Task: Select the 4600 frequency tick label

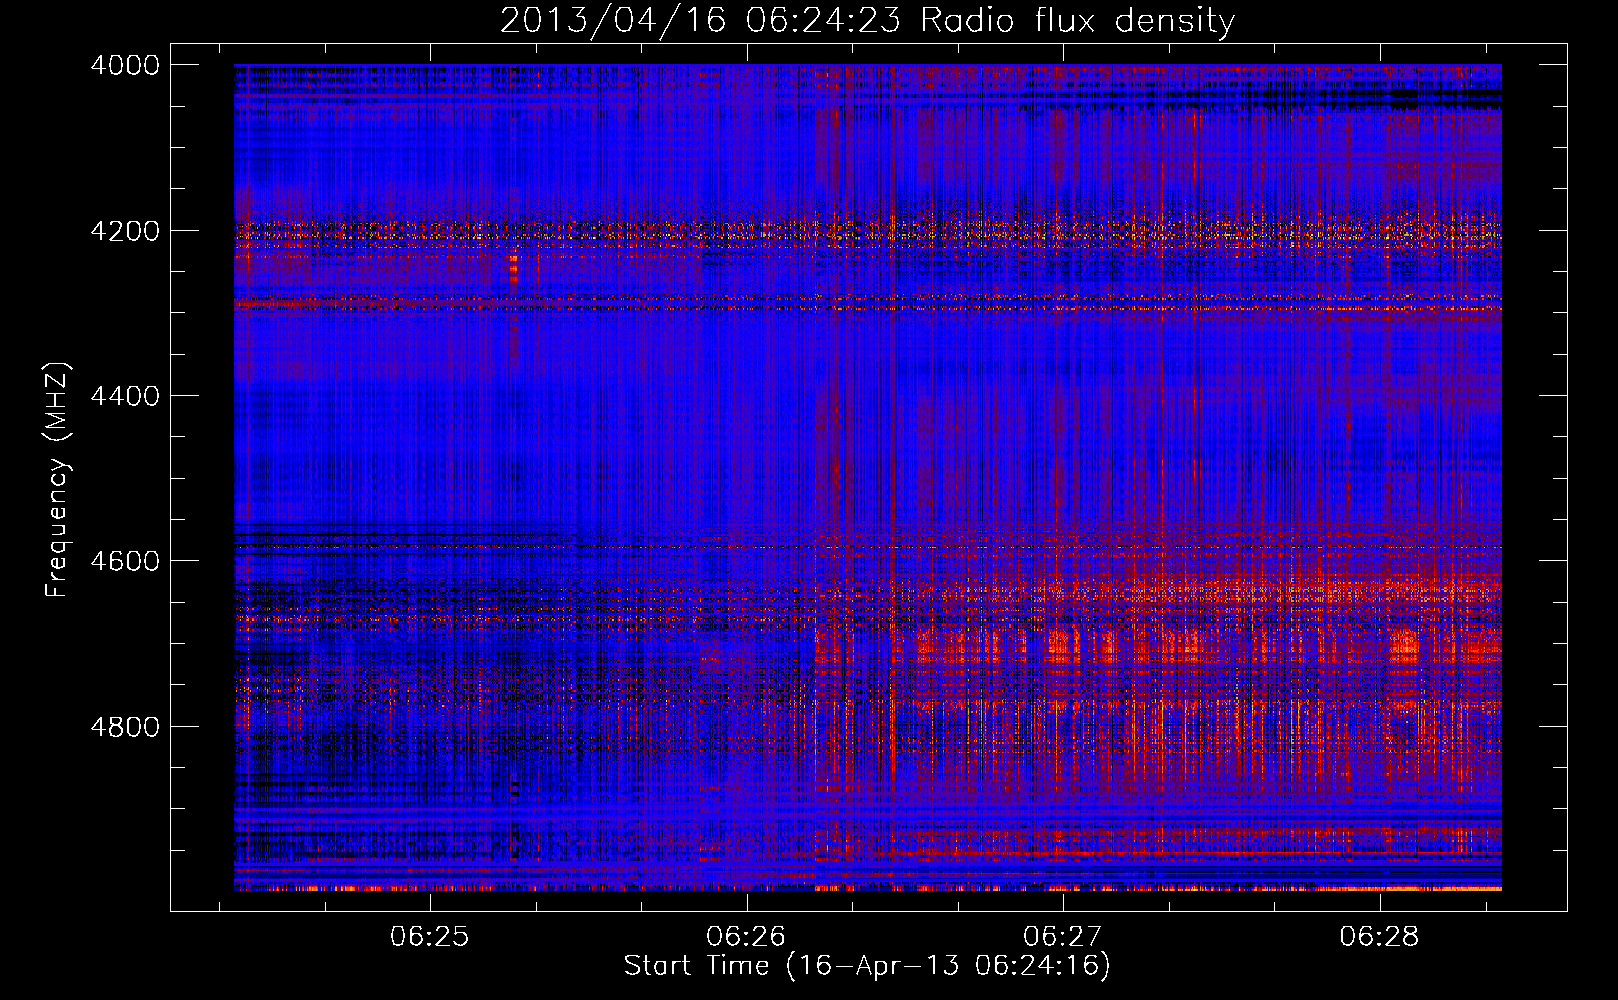Action: coord(125,561)
